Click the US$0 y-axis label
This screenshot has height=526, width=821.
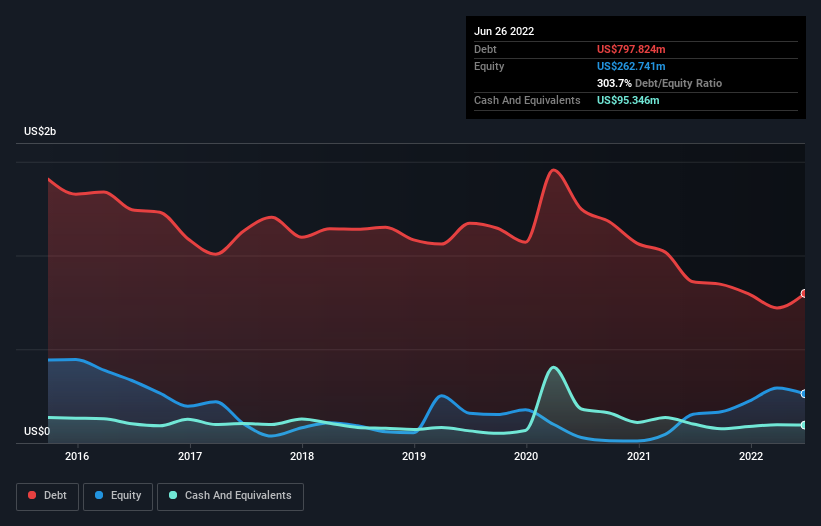pos(37,431)
